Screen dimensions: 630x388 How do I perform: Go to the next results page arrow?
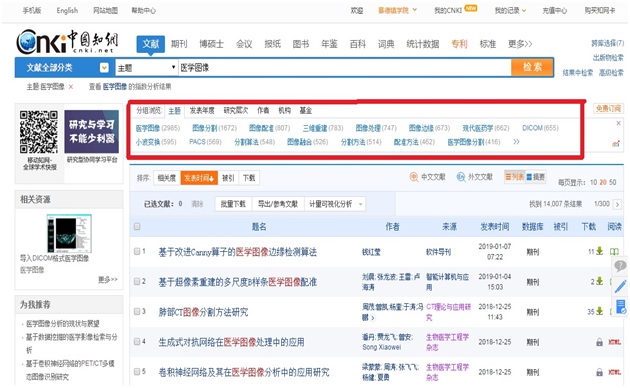pos(617,204)
